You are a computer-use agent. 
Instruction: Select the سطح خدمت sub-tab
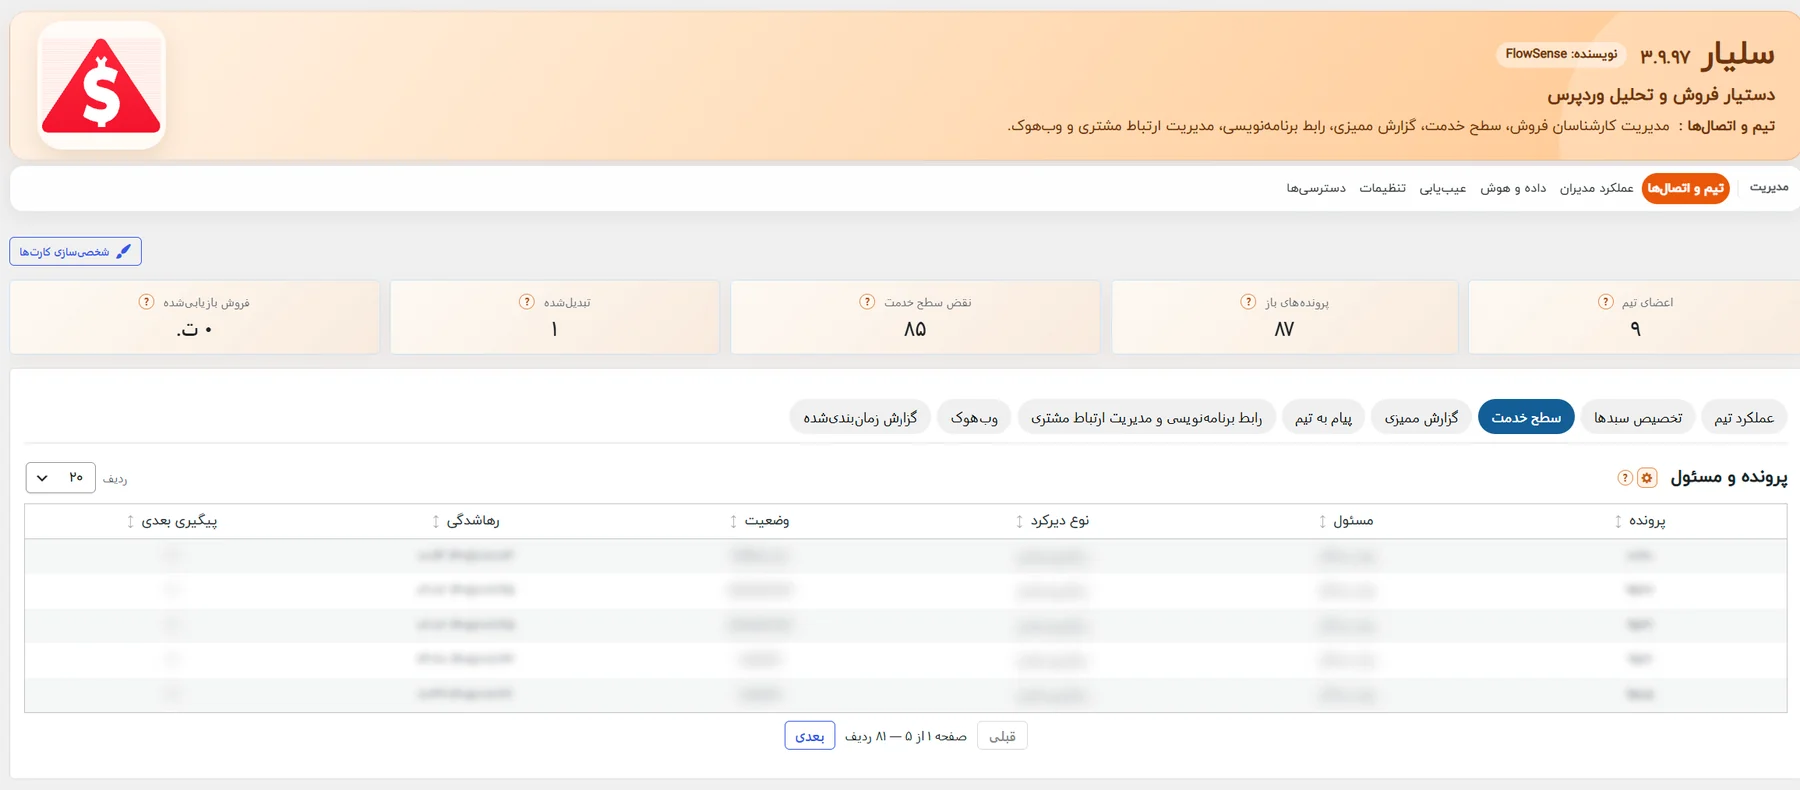point(1526,418)
